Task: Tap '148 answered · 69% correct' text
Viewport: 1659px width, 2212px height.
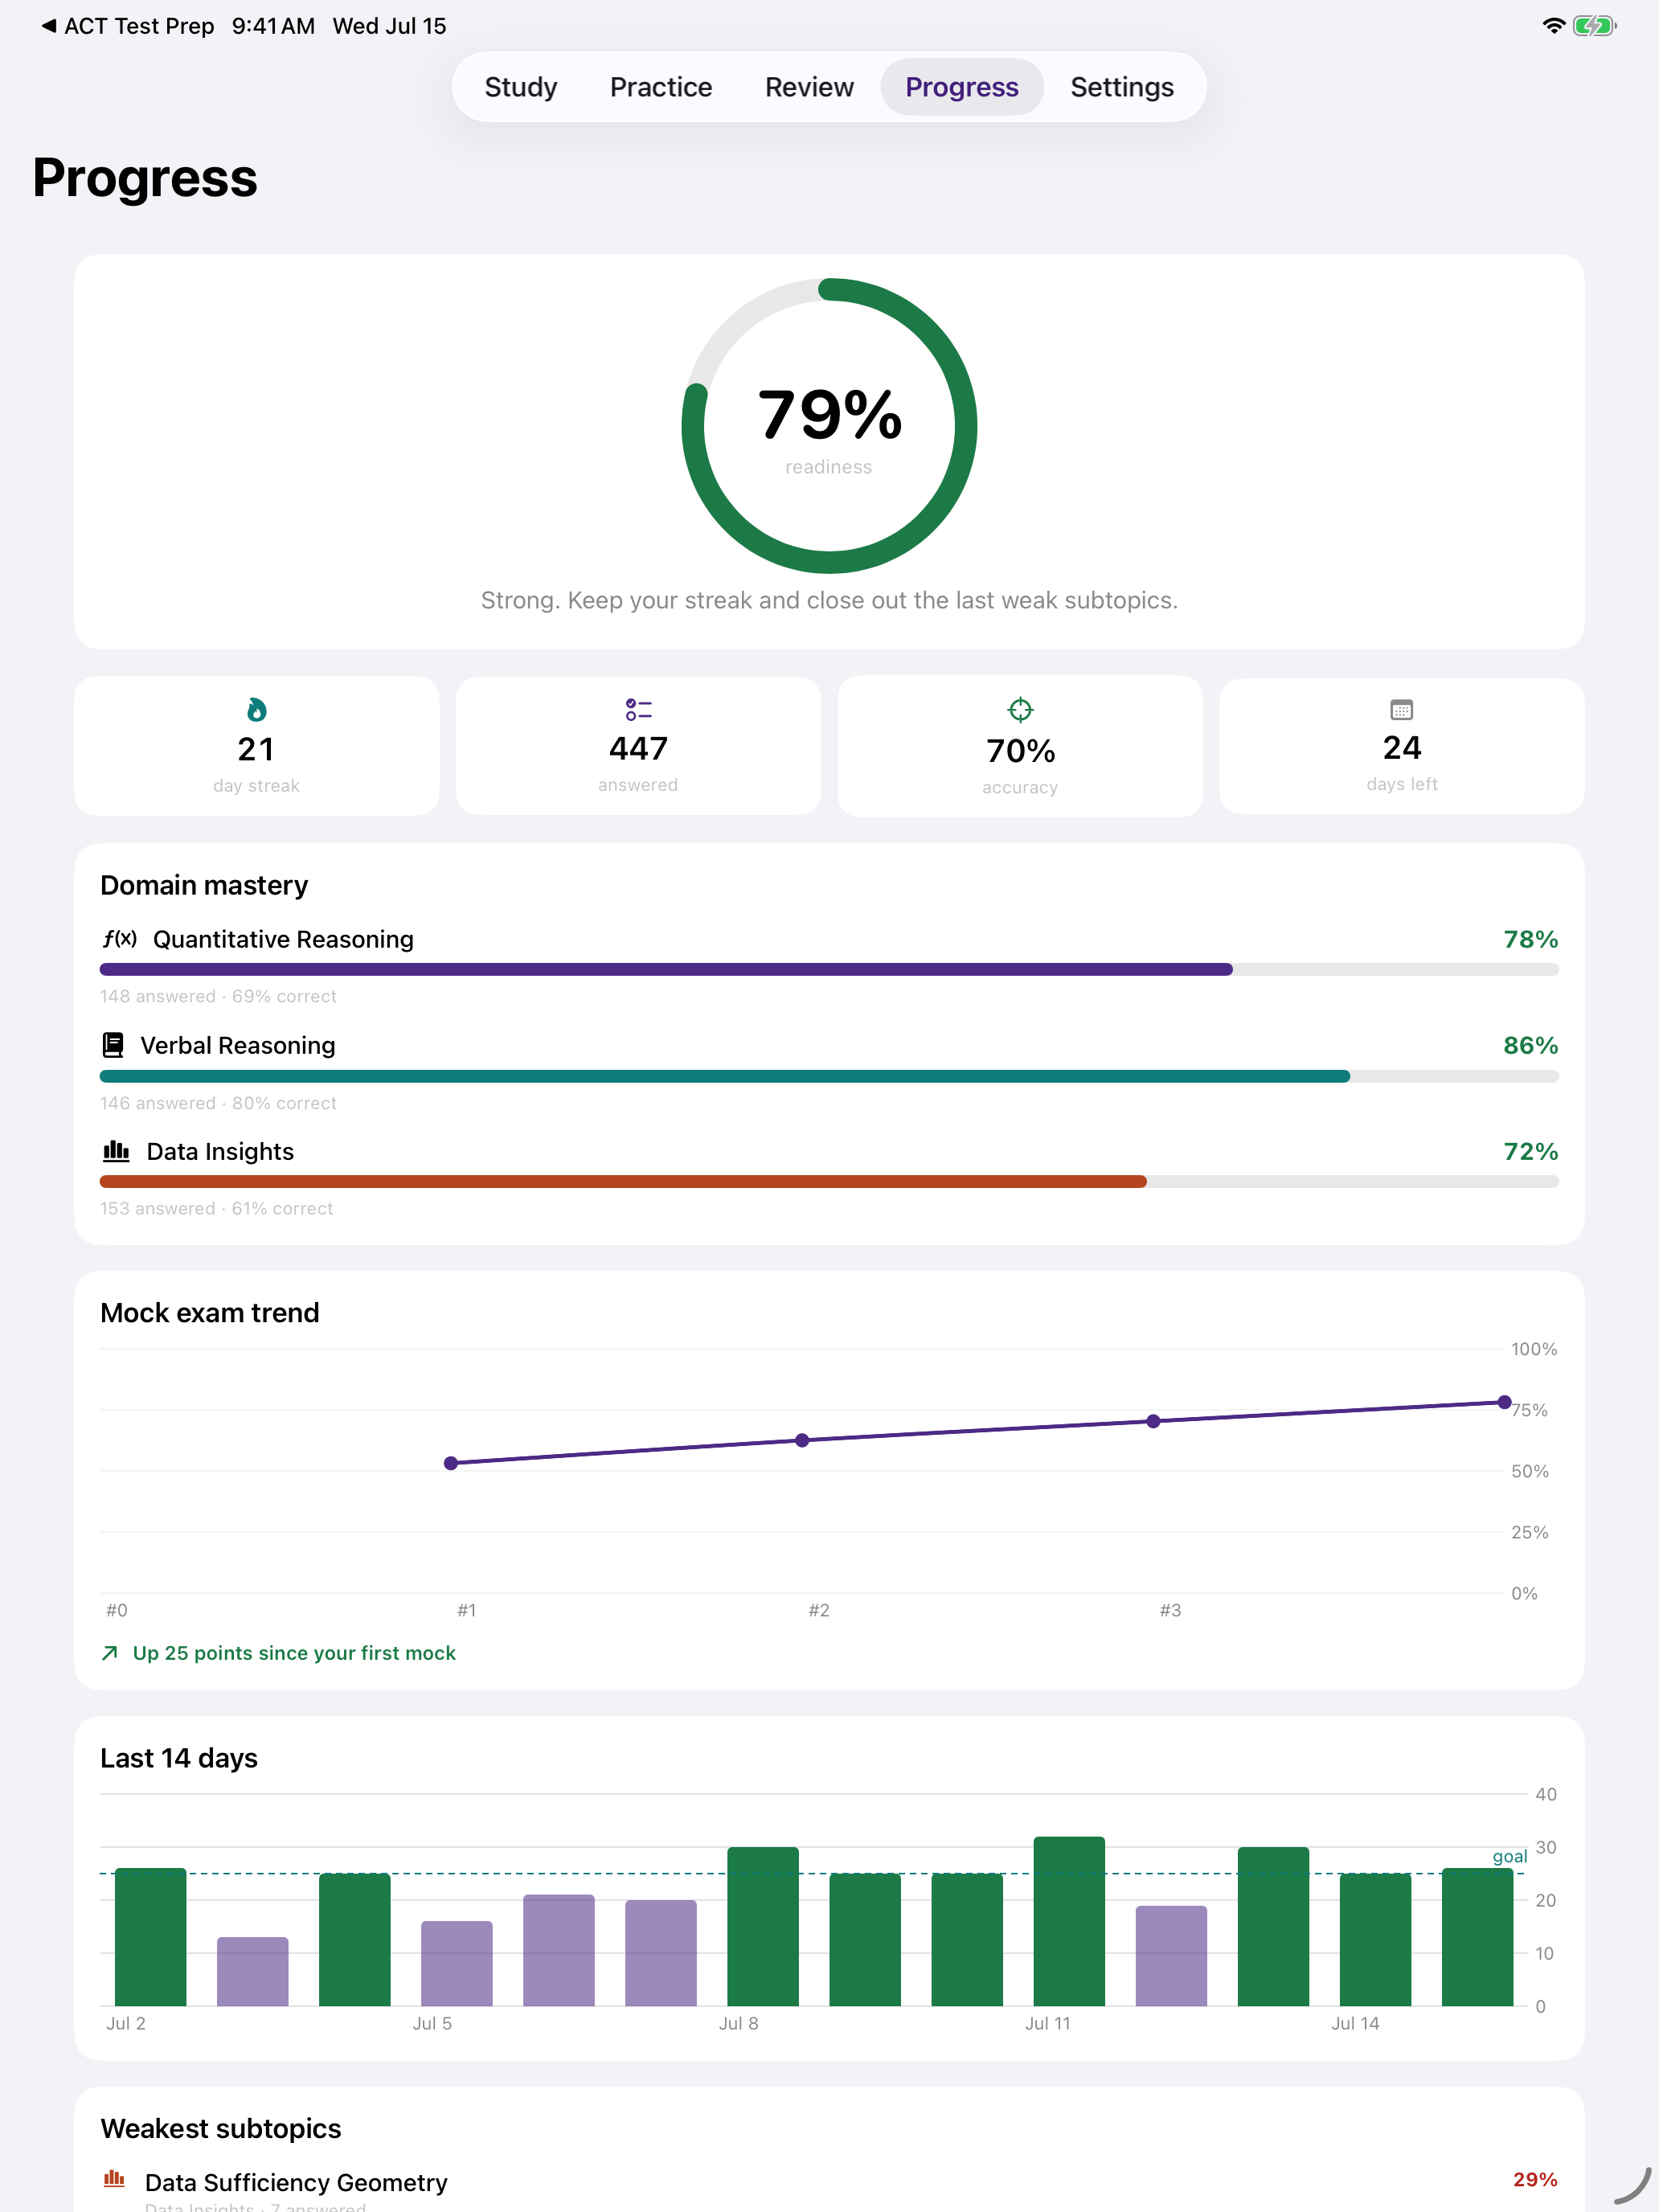Action: [218, 996]
